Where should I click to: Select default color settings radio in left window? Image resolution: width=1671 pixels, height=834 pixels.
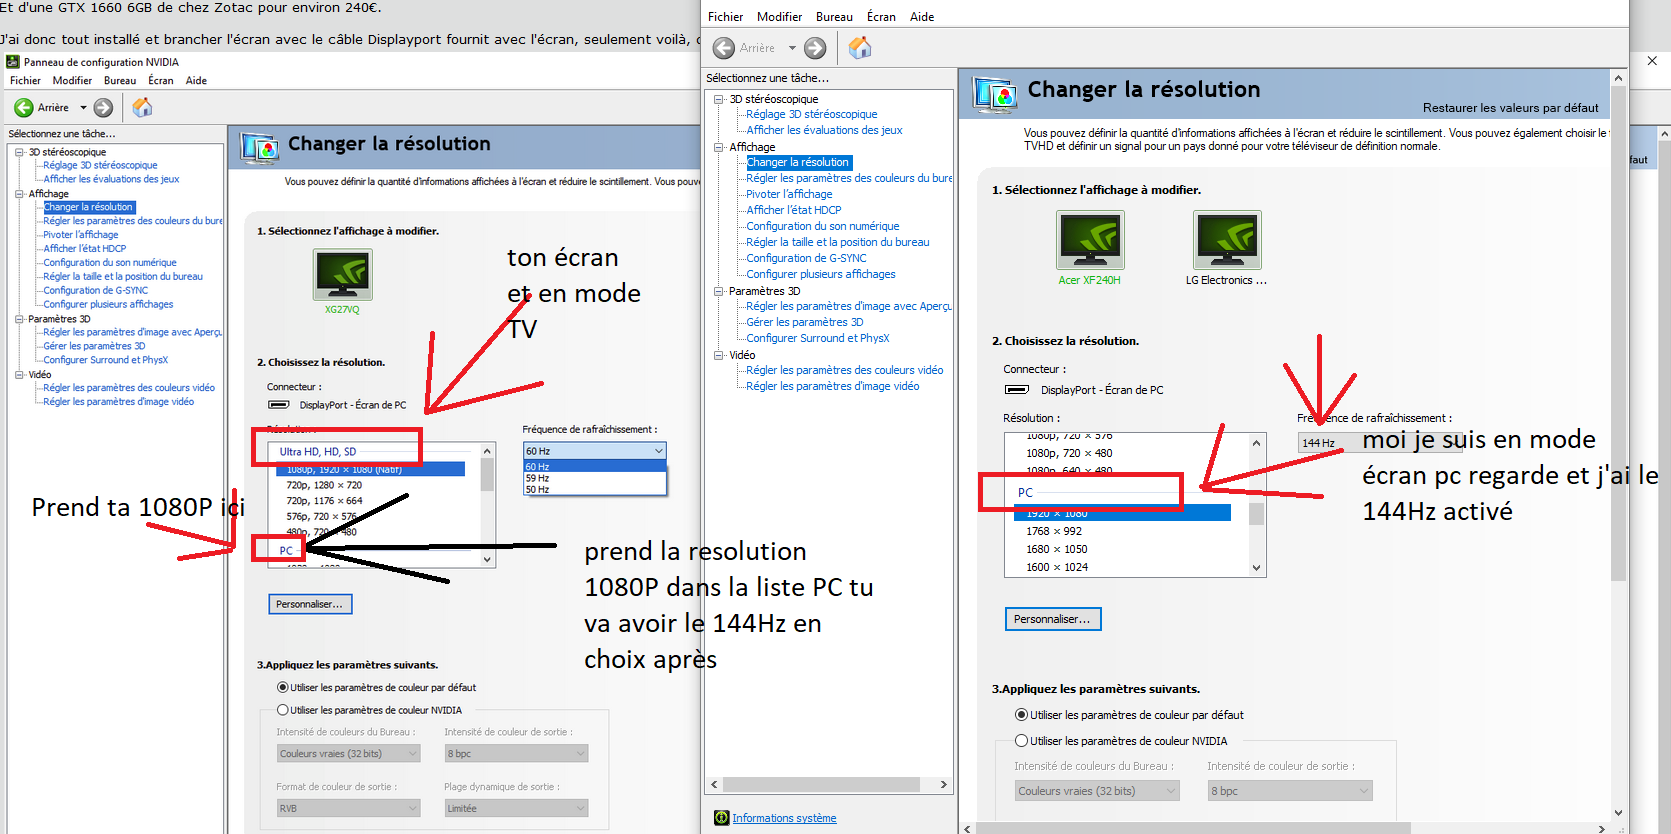point(283,688)
